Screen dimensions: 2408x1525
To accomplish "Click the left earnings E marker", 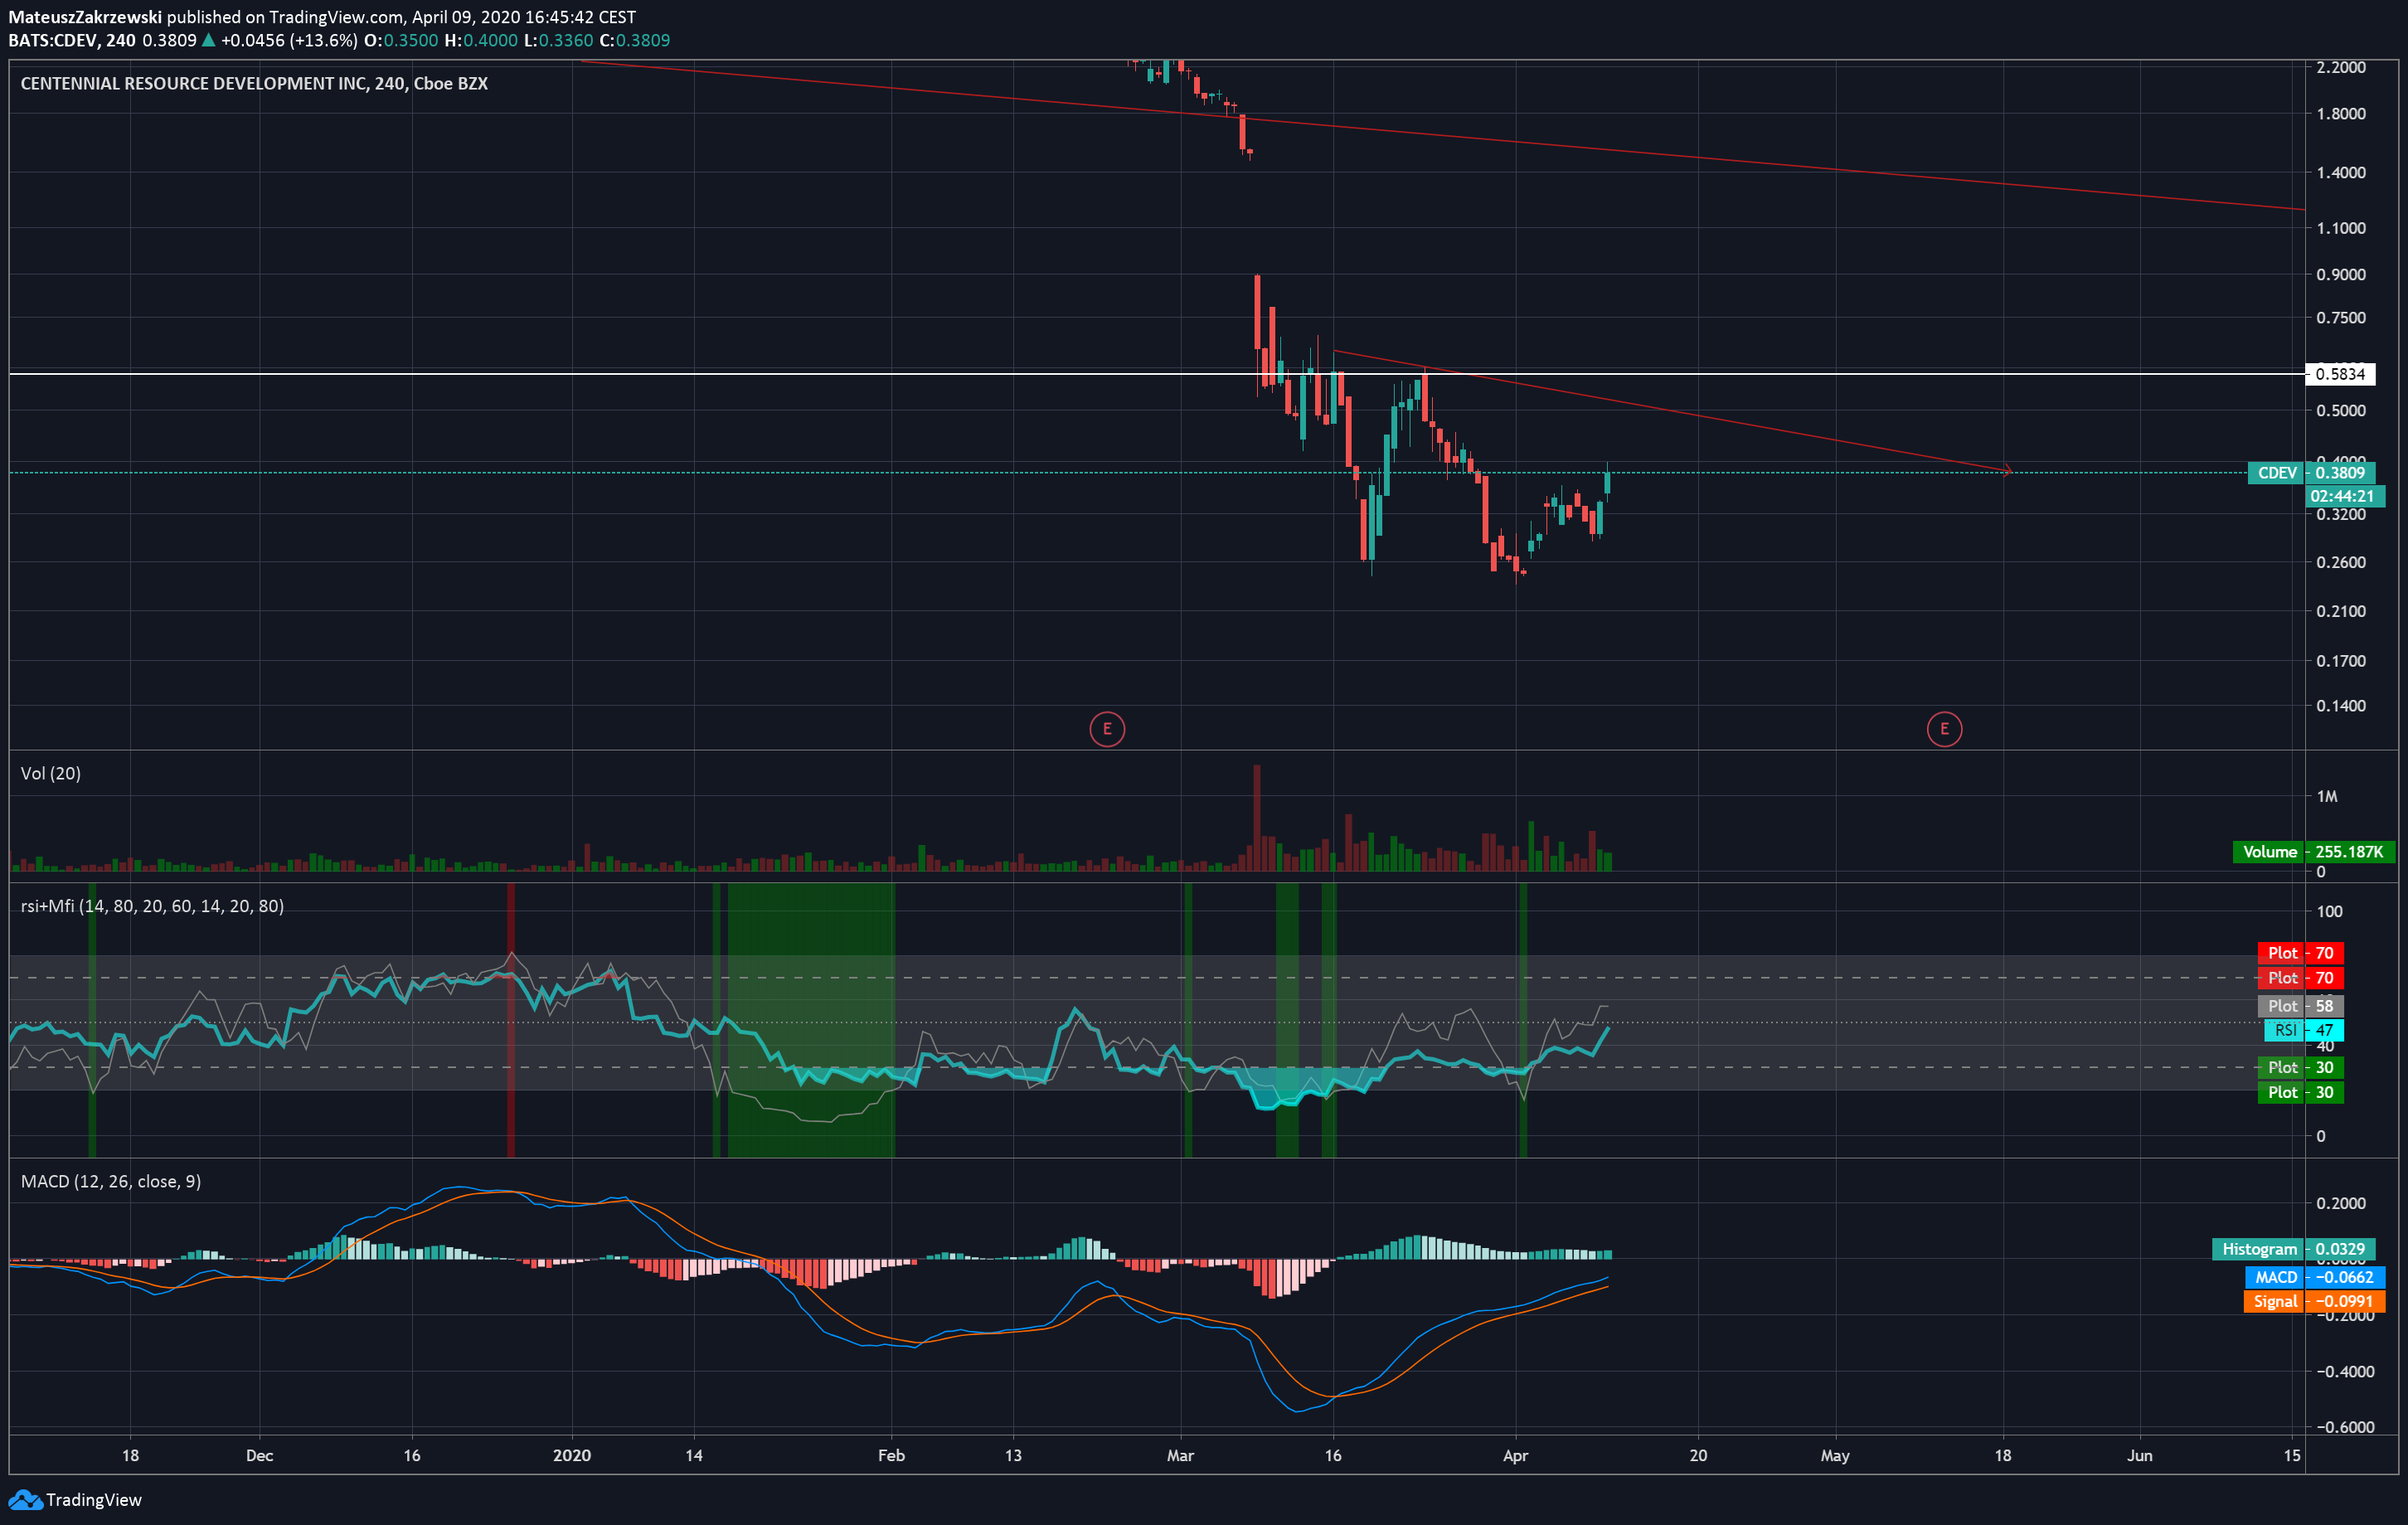I will point(1107,729).
